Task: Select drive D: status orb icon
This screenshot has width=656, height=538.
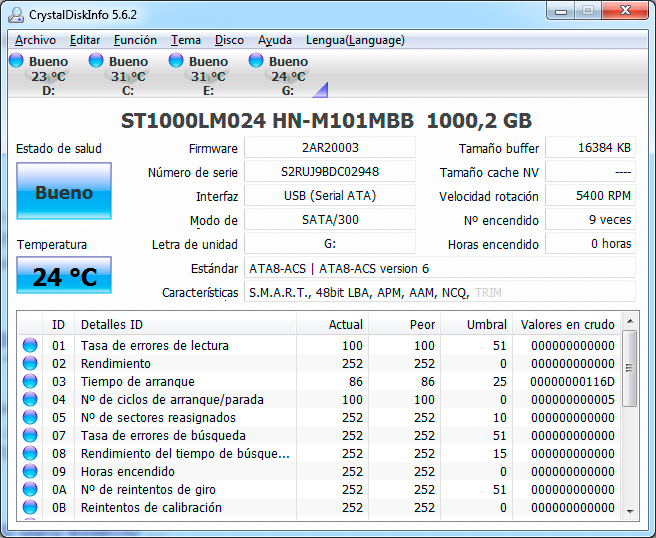Action: pyautogui.click(x=16, y=61)
